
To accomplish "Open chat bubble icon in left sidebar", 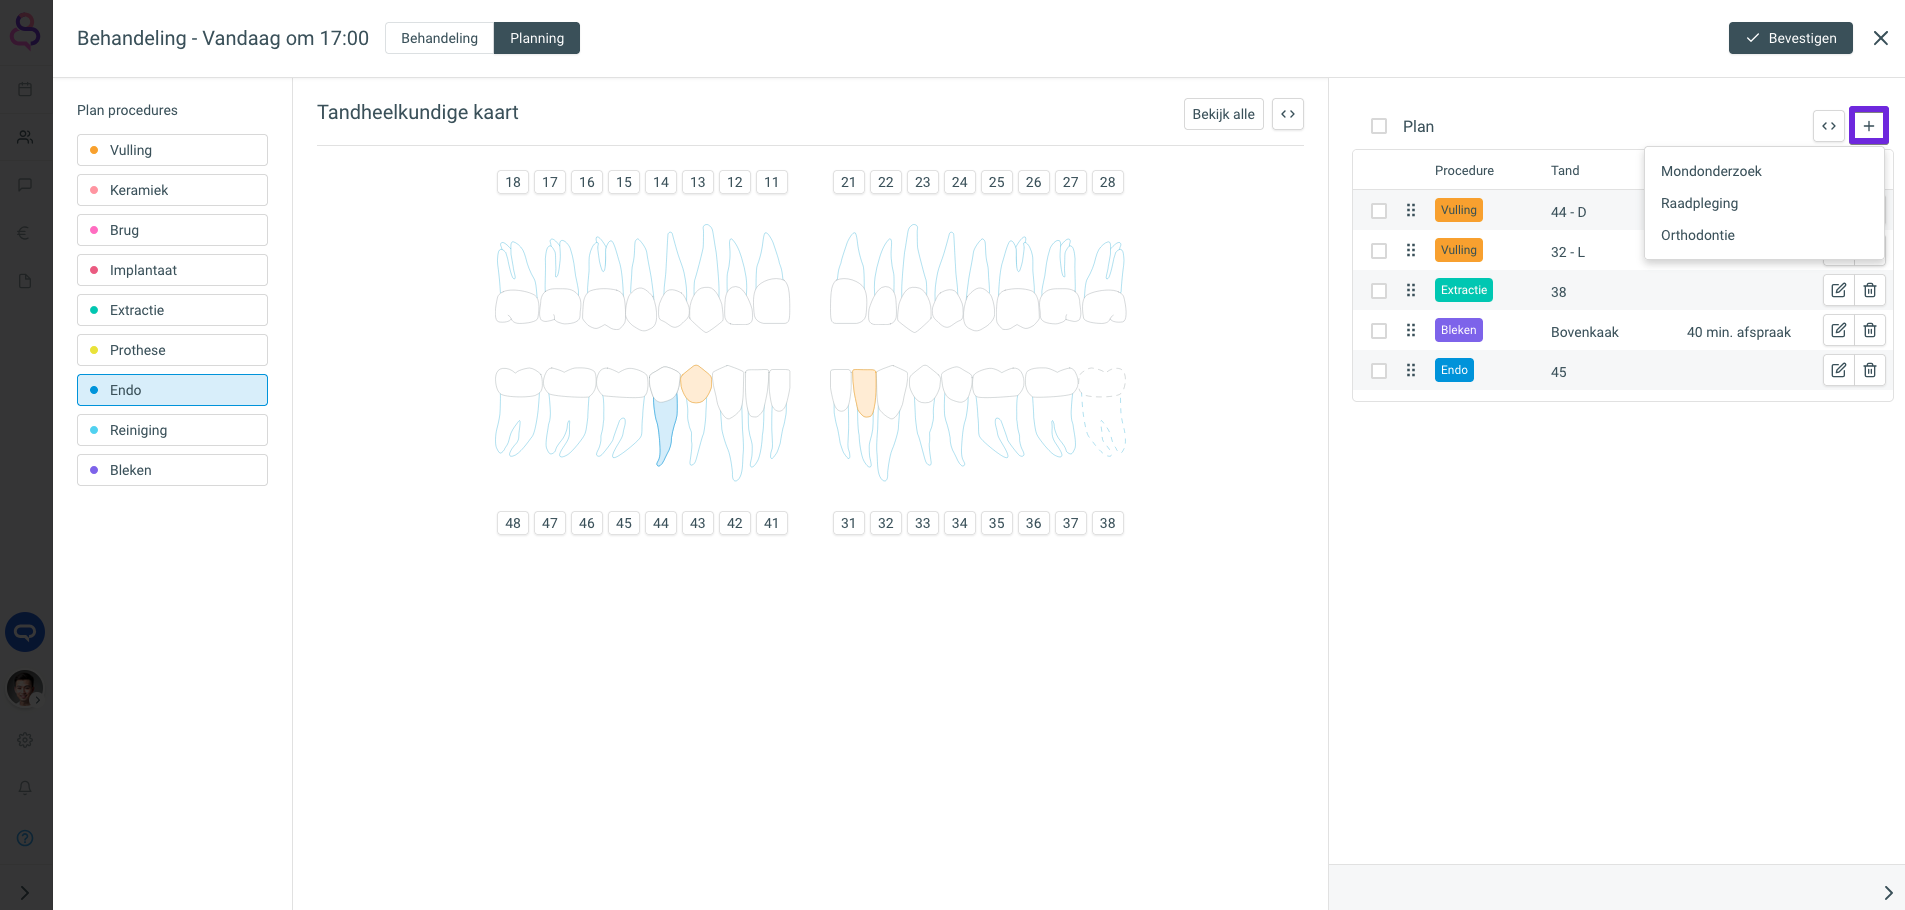I will pos(25,185).
